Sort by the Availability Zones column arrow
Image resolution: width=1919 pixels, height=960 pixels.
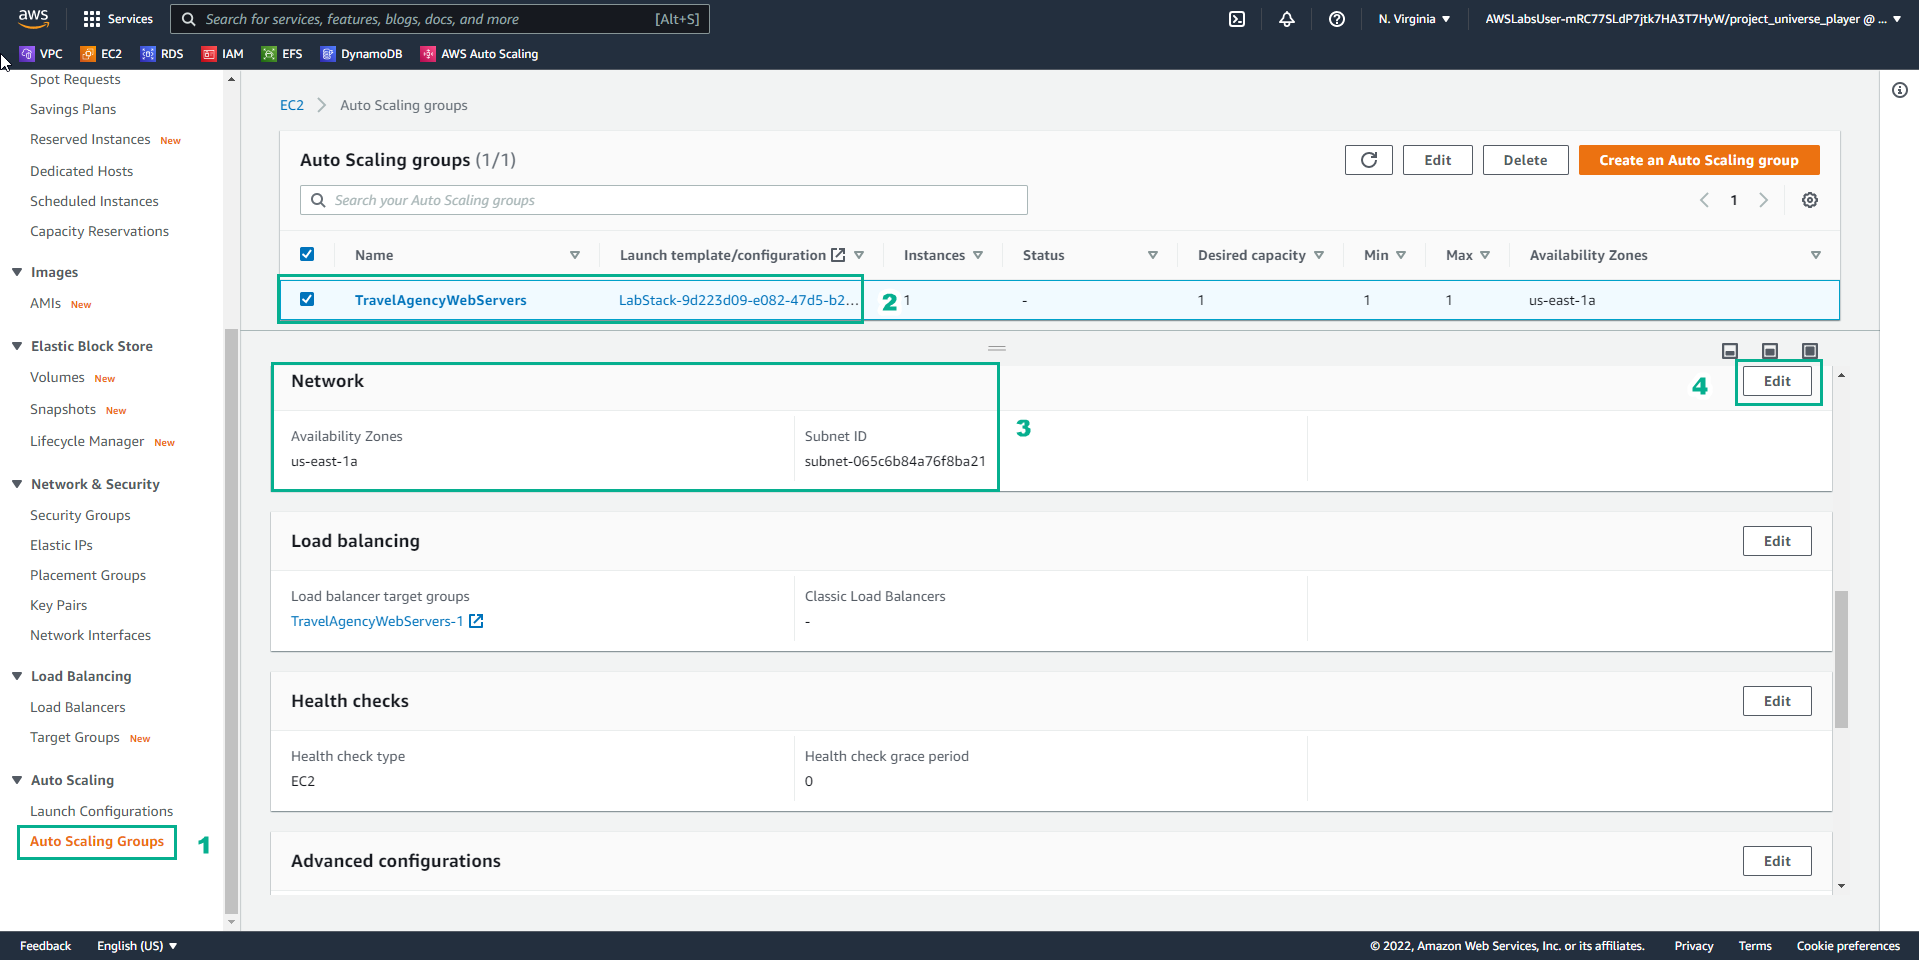point(1816,255)
